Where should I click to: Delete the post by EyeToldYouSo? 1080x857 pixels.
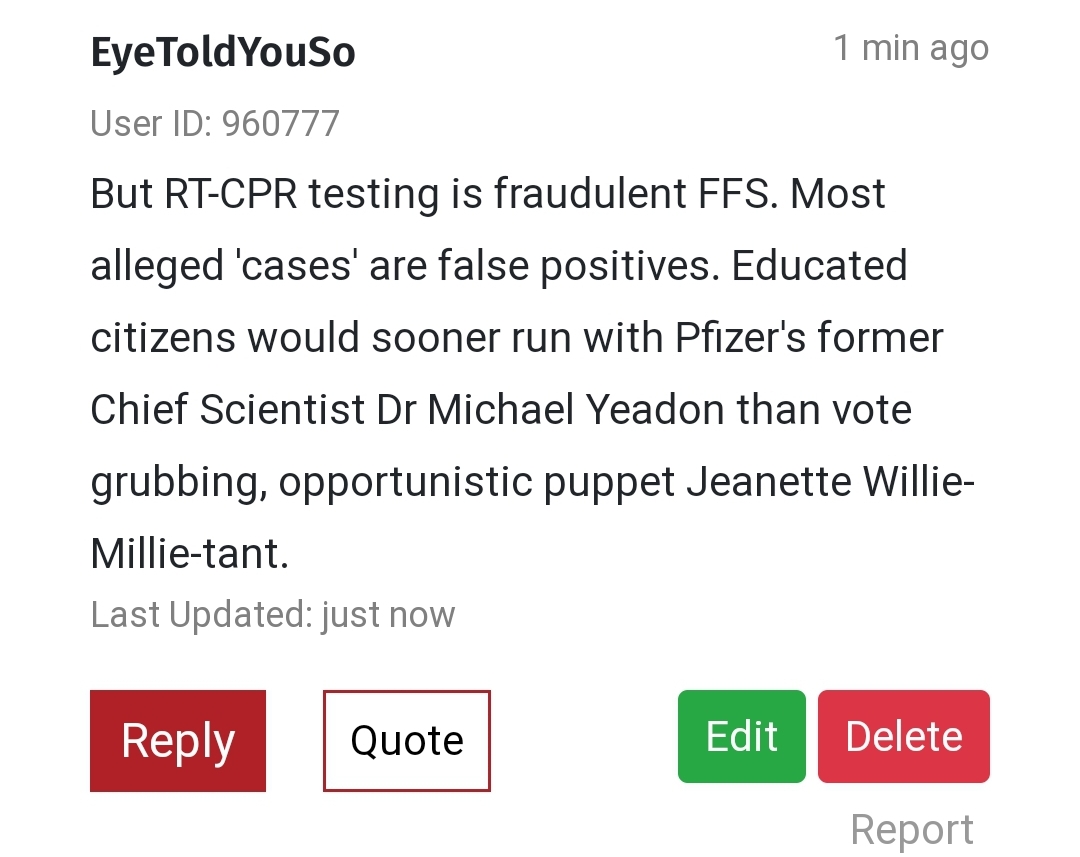coord(903,736)
